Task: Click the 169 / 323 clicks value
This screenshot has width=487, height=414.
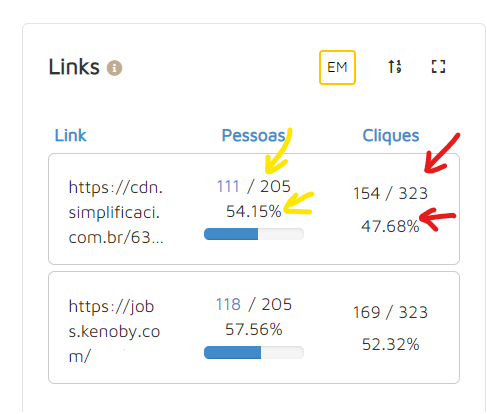Action: [x=390, y=312]
